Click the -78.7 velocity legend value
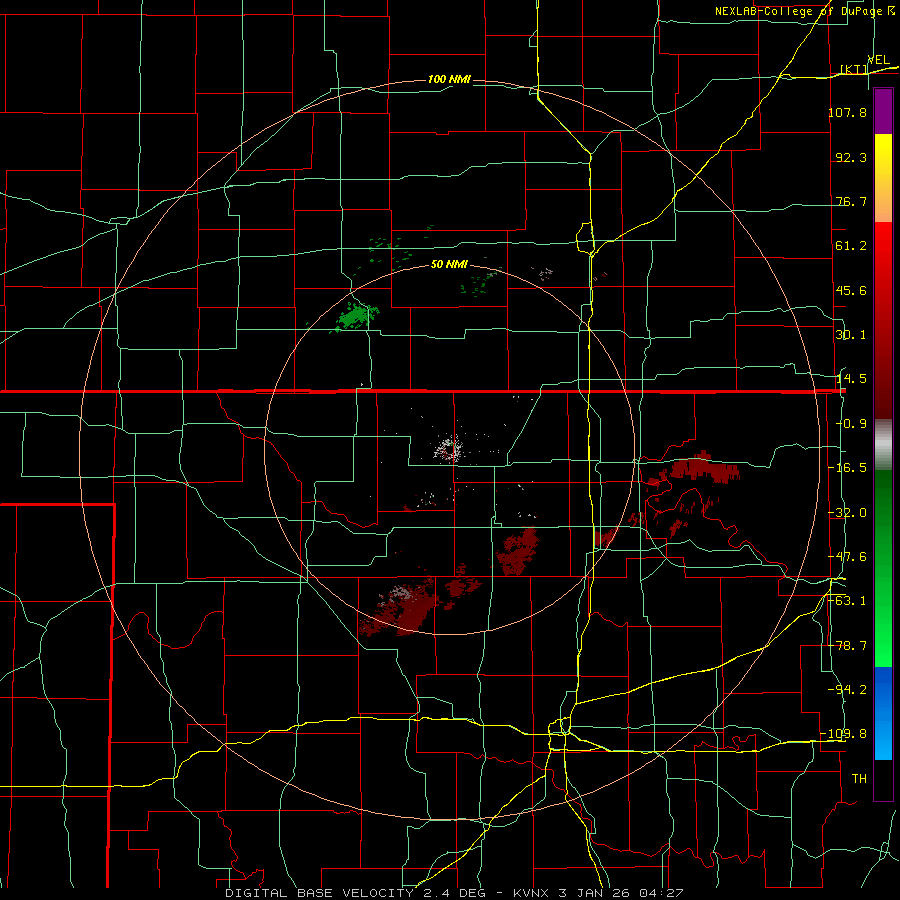 (848, 646)
